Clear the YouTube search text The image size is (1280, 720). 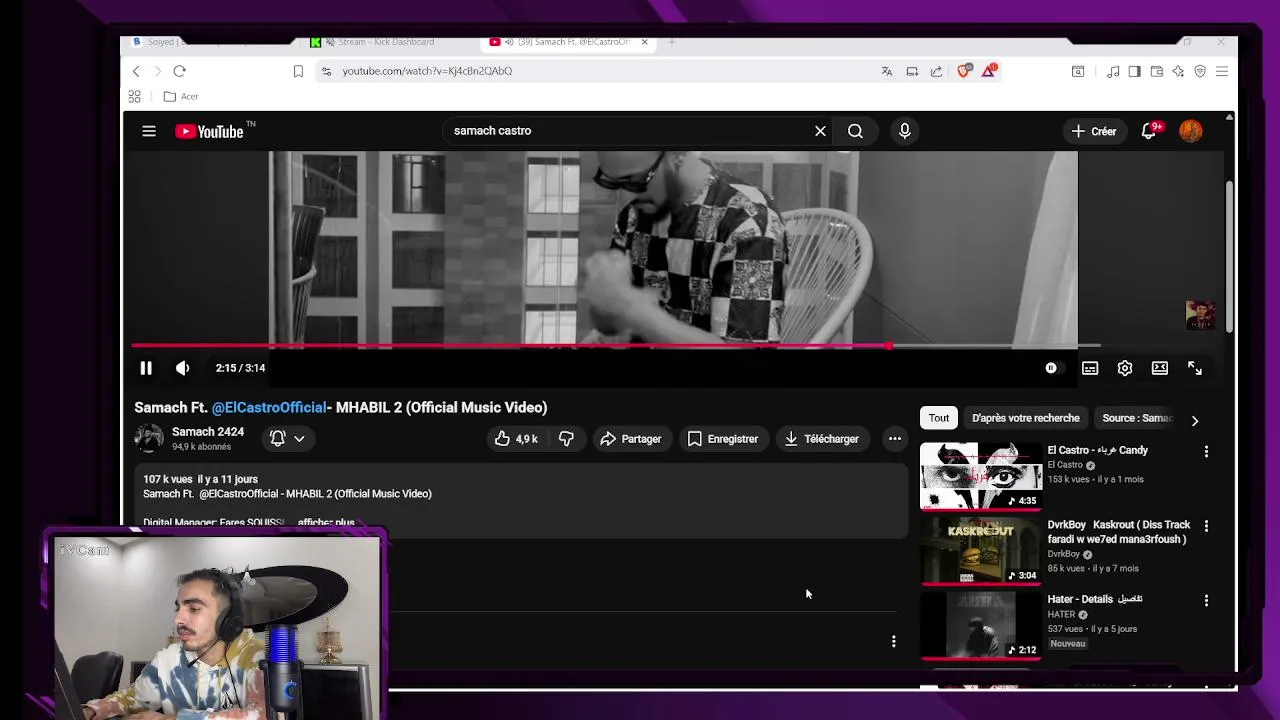820,131
